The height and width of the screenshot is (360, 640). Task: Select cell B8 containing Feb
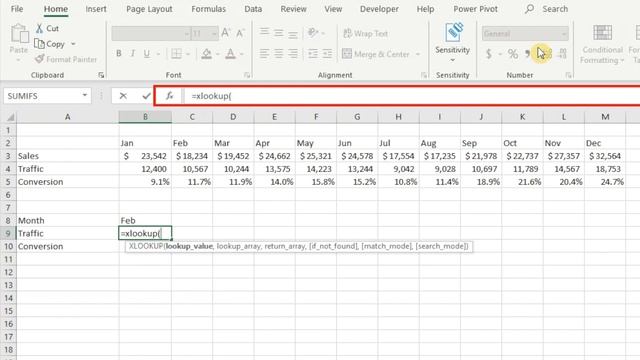point(145,220)
